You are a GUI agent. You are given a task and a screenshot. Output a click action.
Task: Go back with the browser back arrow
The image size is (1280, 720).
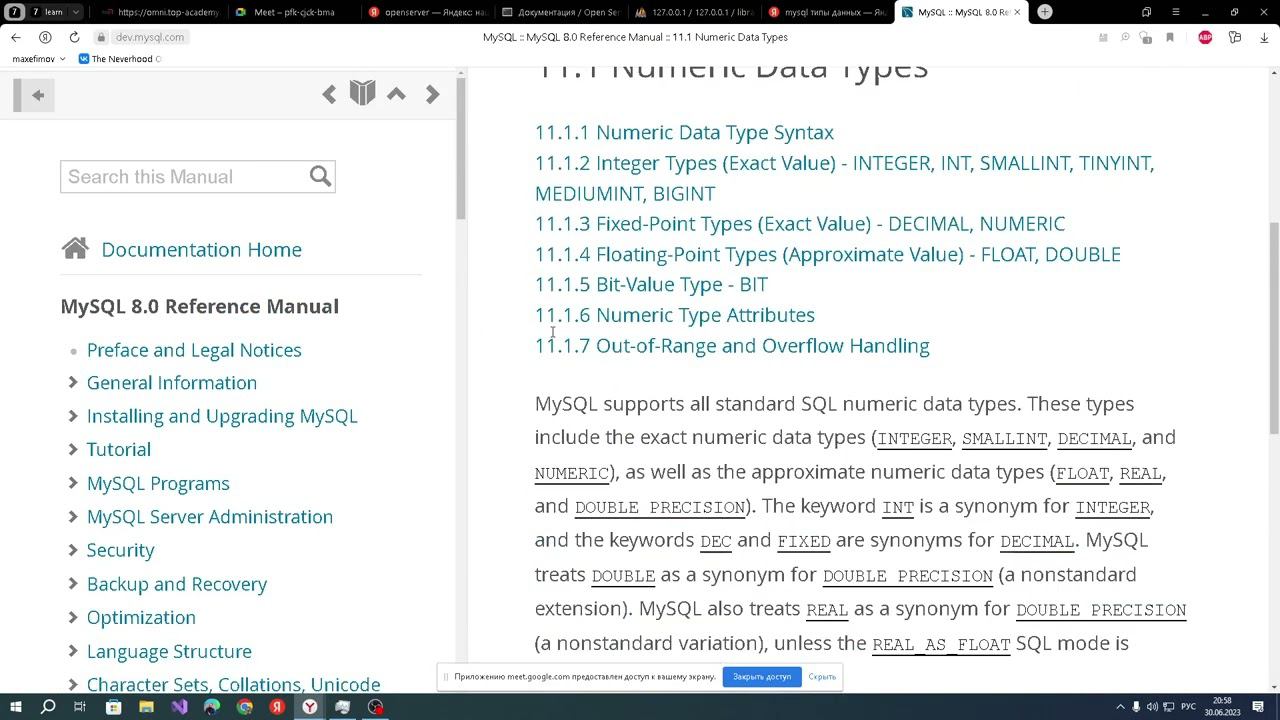(x=16, y=37)
